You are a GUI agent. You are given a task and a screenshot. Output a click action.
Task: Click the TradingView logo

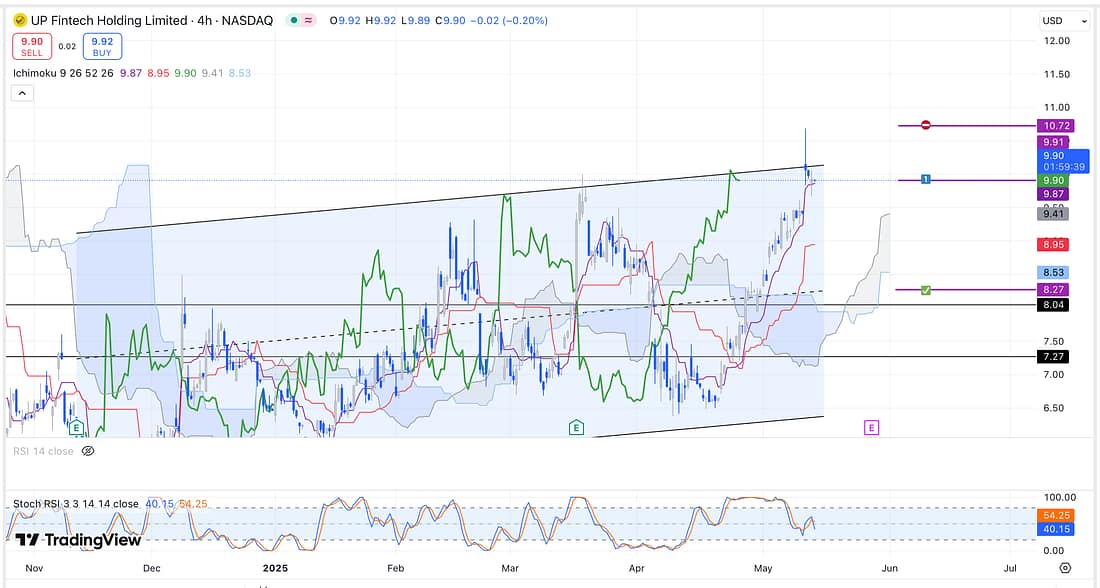click(x=78, y=539)
